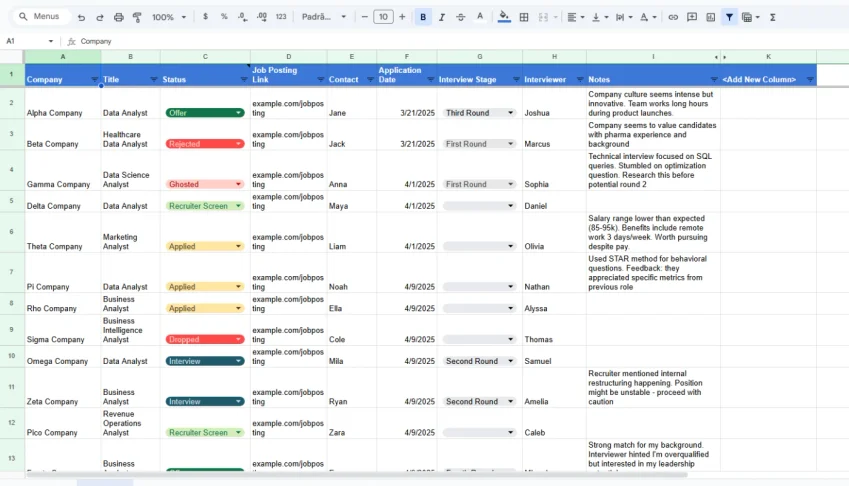Click Decrease decimal places icon
The image size is (849, 486).
tap(243, 17)
